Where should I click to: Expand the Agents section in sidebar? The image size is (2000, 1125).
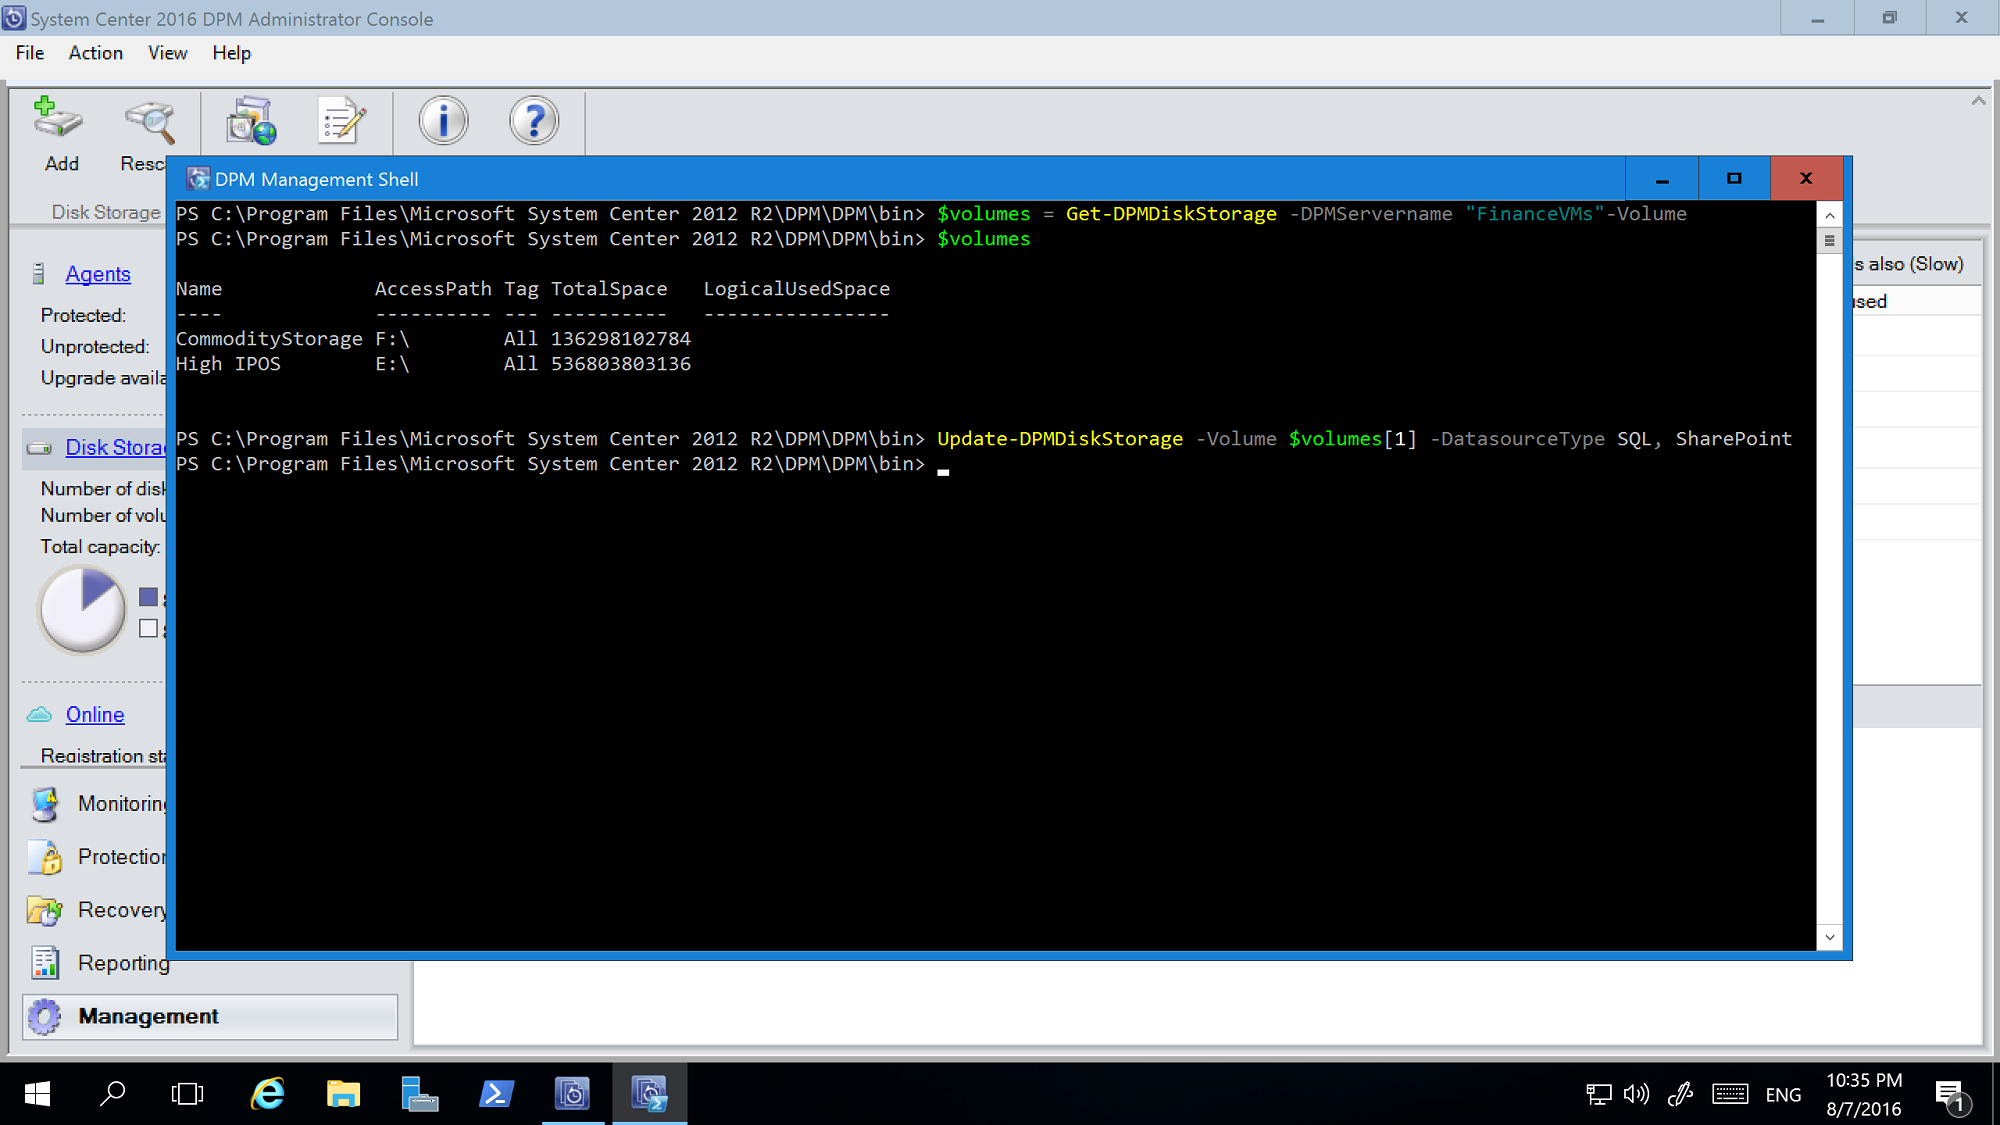(x=98, y=273)
